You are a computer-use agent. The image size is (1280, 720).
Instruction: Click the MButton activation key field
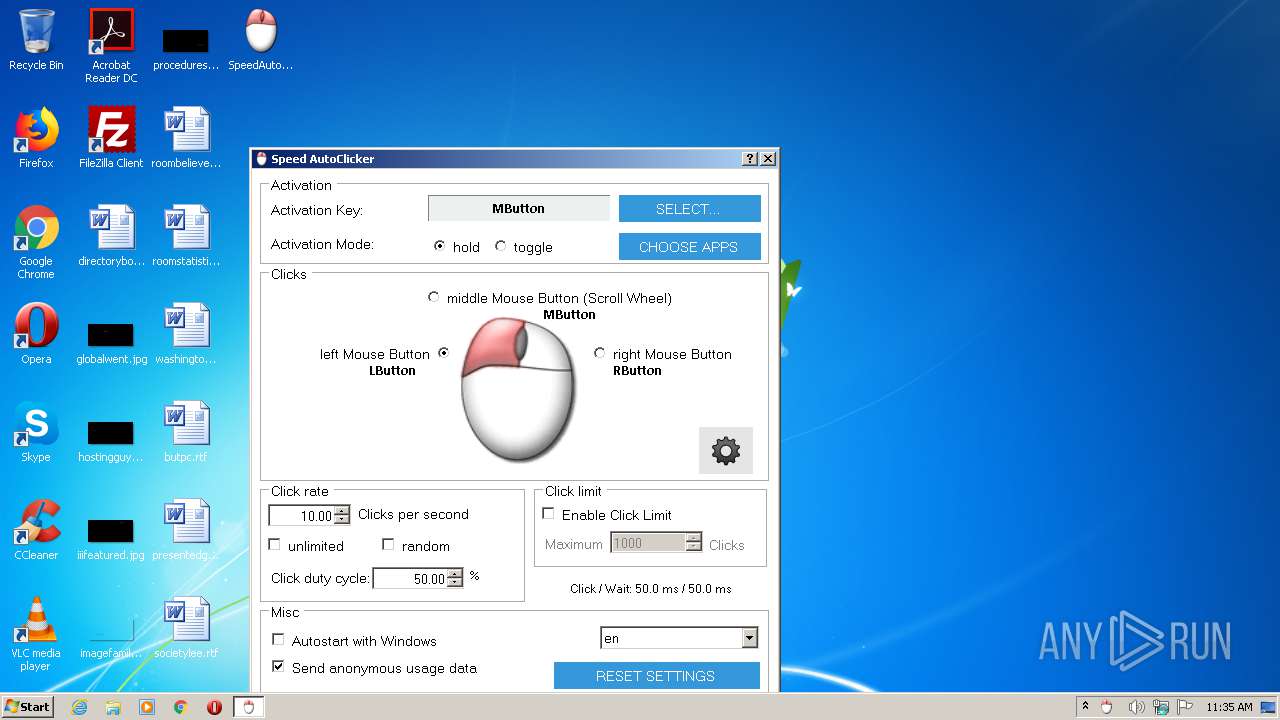click(519, 209)
